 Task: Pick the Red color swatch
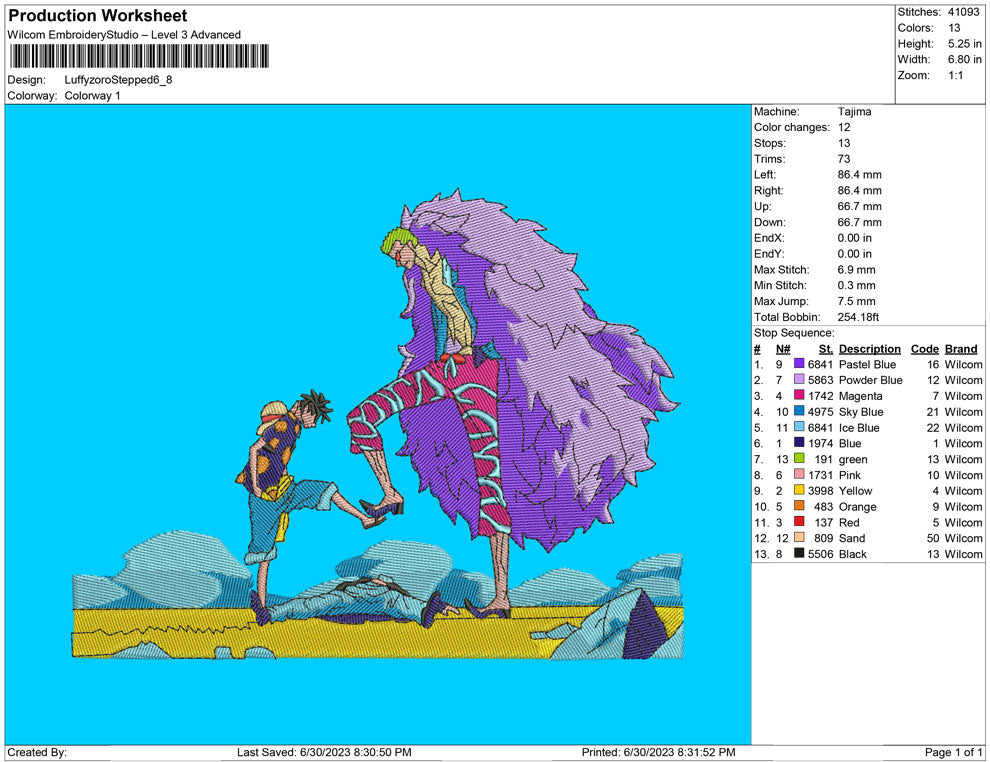pyautogui.click(x=799, y=523)
